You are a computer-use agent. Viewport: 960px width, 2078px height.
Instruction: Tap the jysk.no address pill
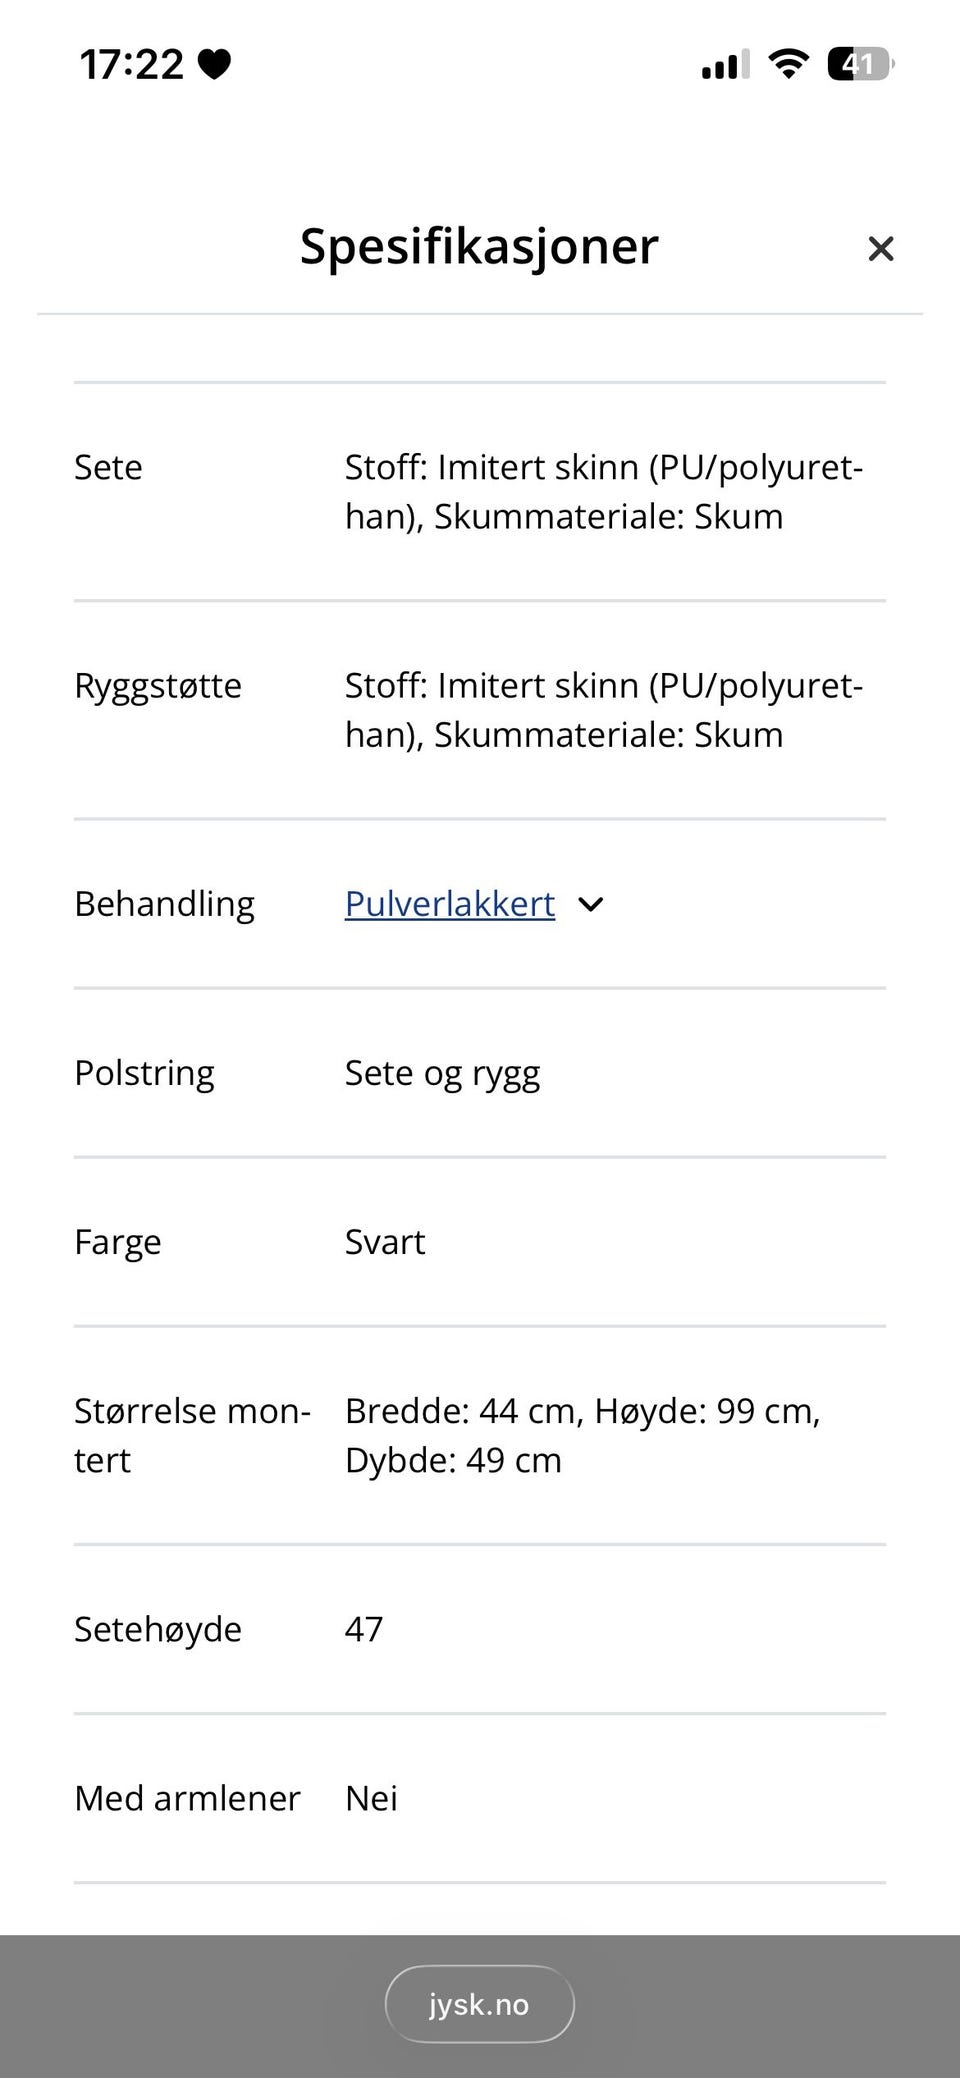point(479,2004)
